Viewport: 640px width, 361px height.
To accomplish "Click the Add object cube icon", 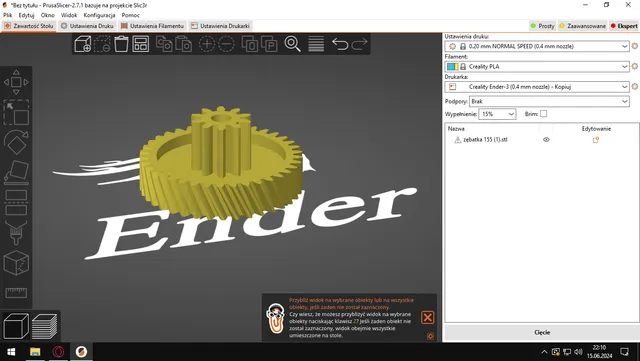I will pos(82,44).
